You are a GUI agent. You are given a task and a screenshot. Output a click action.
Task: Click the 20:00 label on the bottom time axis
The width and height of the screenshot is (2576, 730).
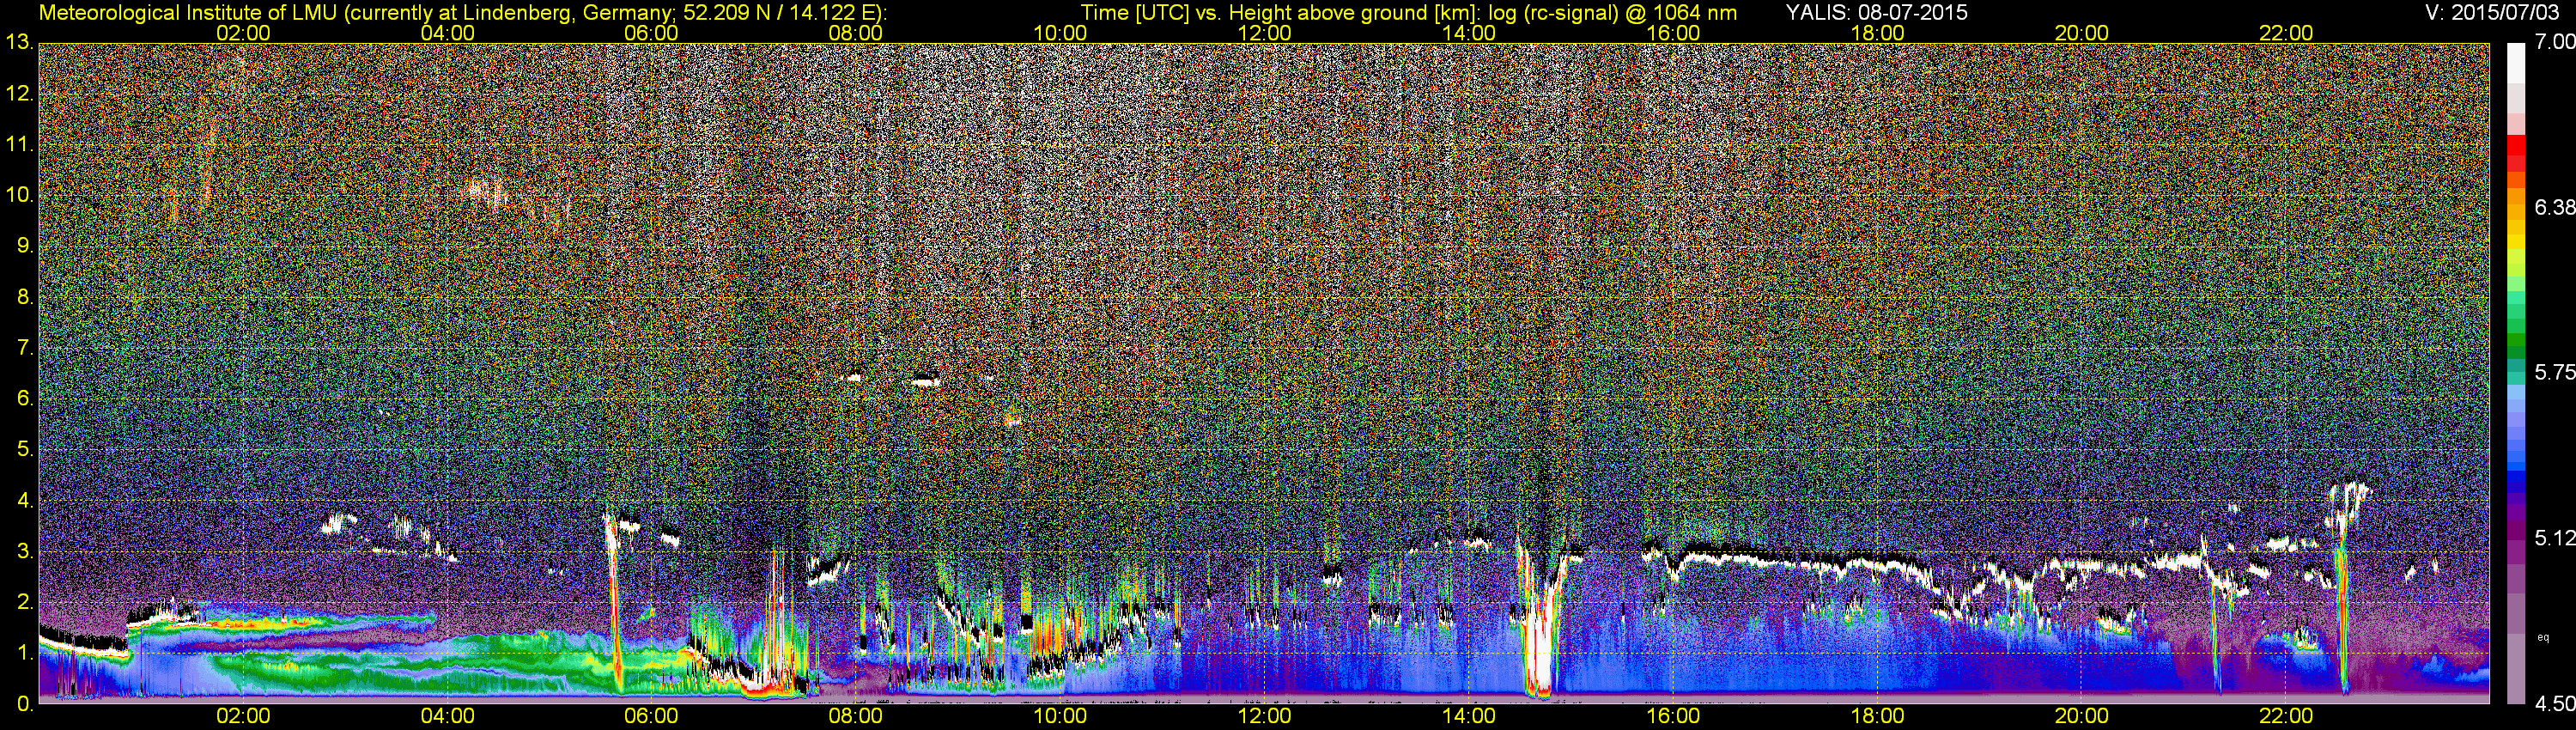(2082, 717)
